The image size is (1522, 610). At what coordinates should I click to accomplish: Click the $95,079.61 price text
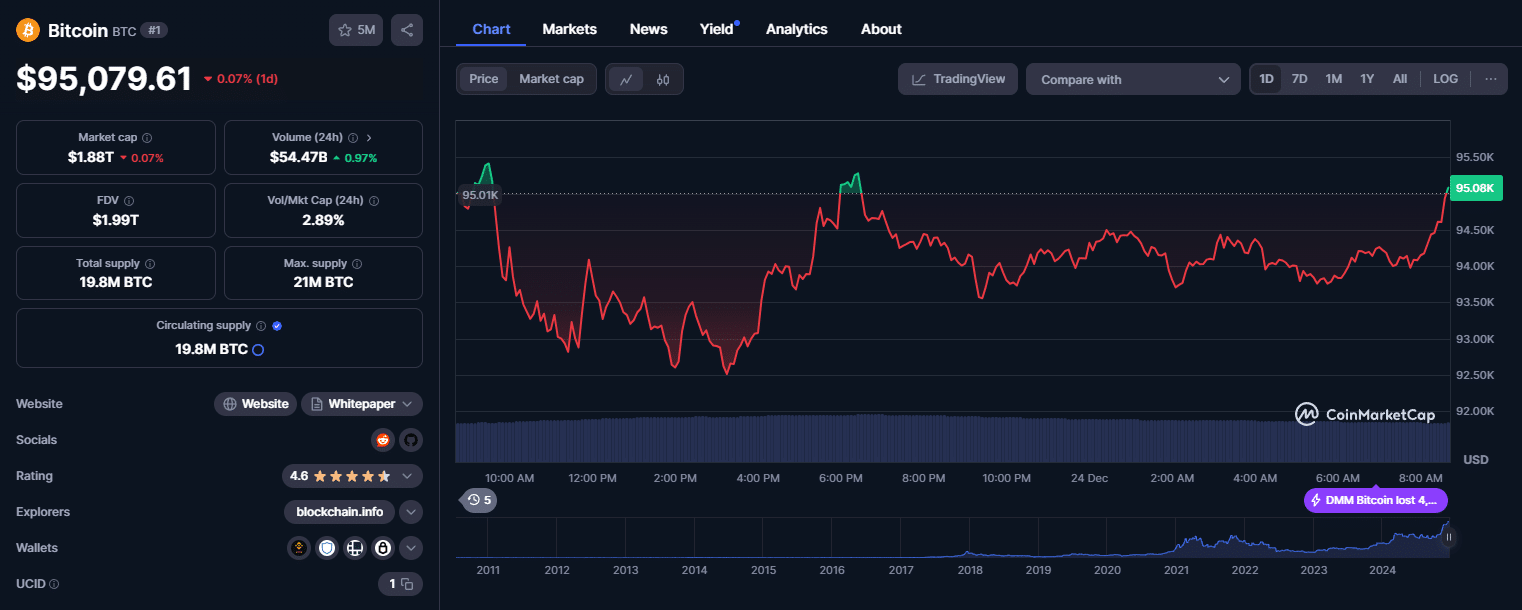pos(104,79)
